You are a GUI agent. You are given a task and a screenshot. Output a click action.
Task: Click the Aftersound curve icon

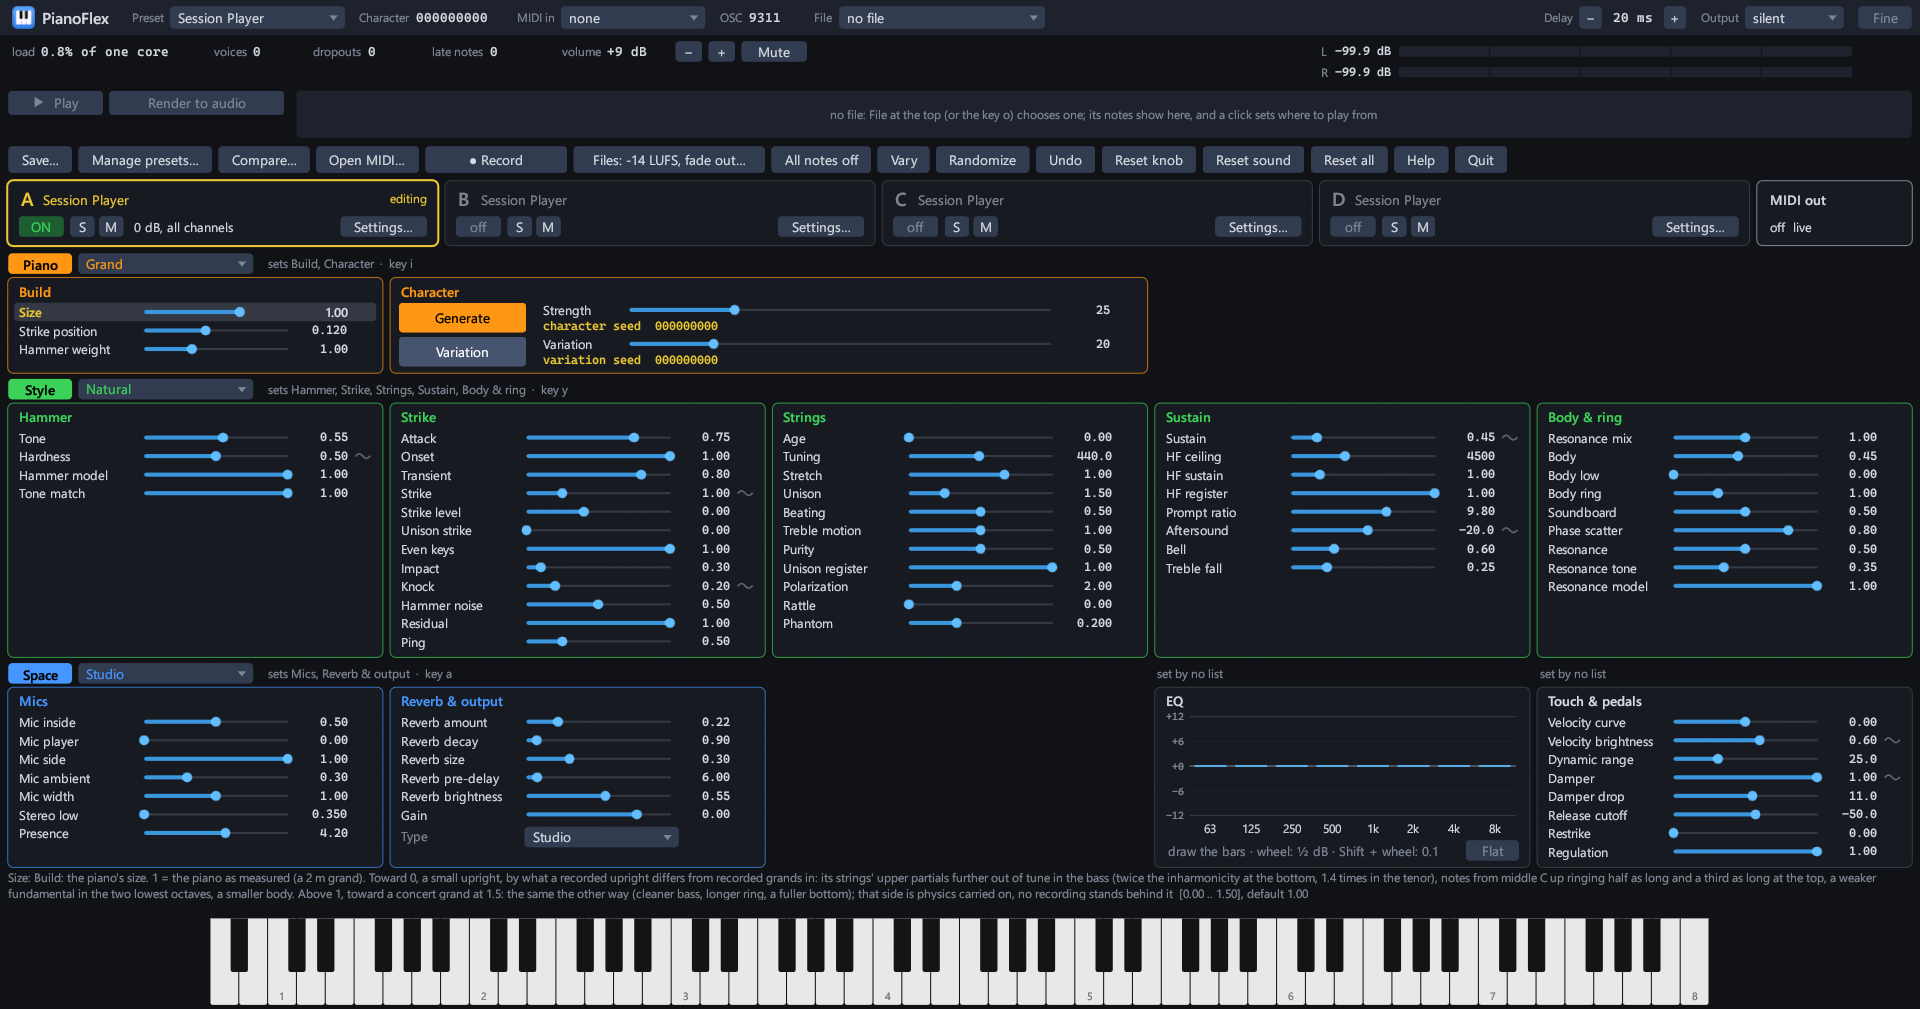tap(1510, 531)
